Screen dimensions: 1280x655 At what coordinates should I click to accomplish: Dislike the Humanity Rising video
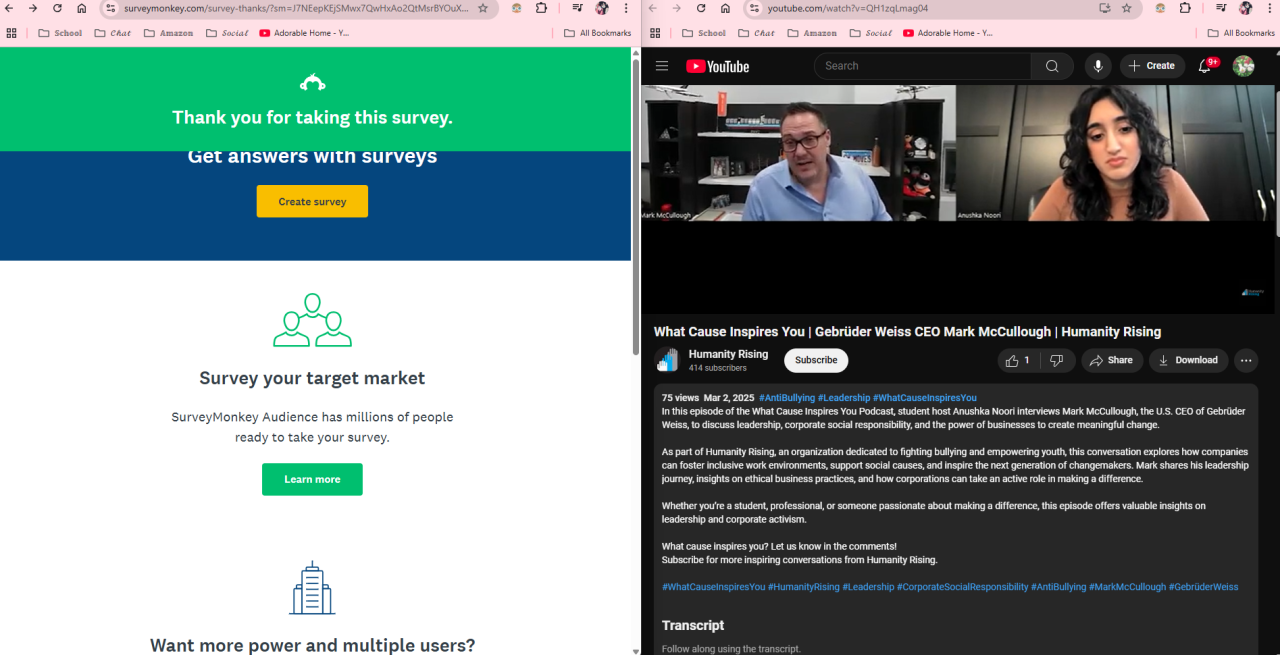[1057, 360]
